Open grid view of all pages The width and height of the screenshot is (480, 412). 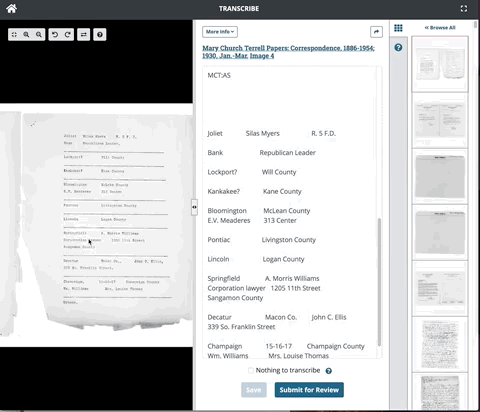[x=398, y=28]
